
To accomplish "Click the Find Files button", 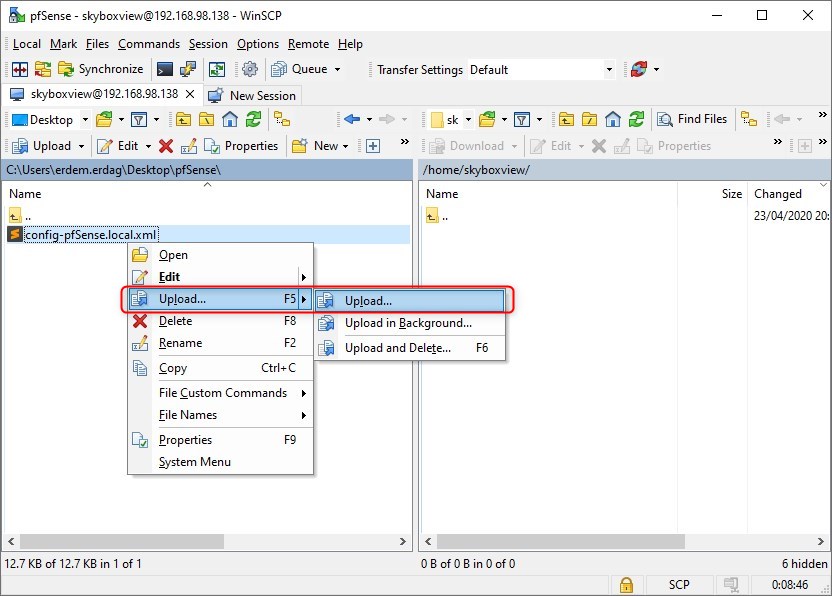I will click(x=692, y=119).
